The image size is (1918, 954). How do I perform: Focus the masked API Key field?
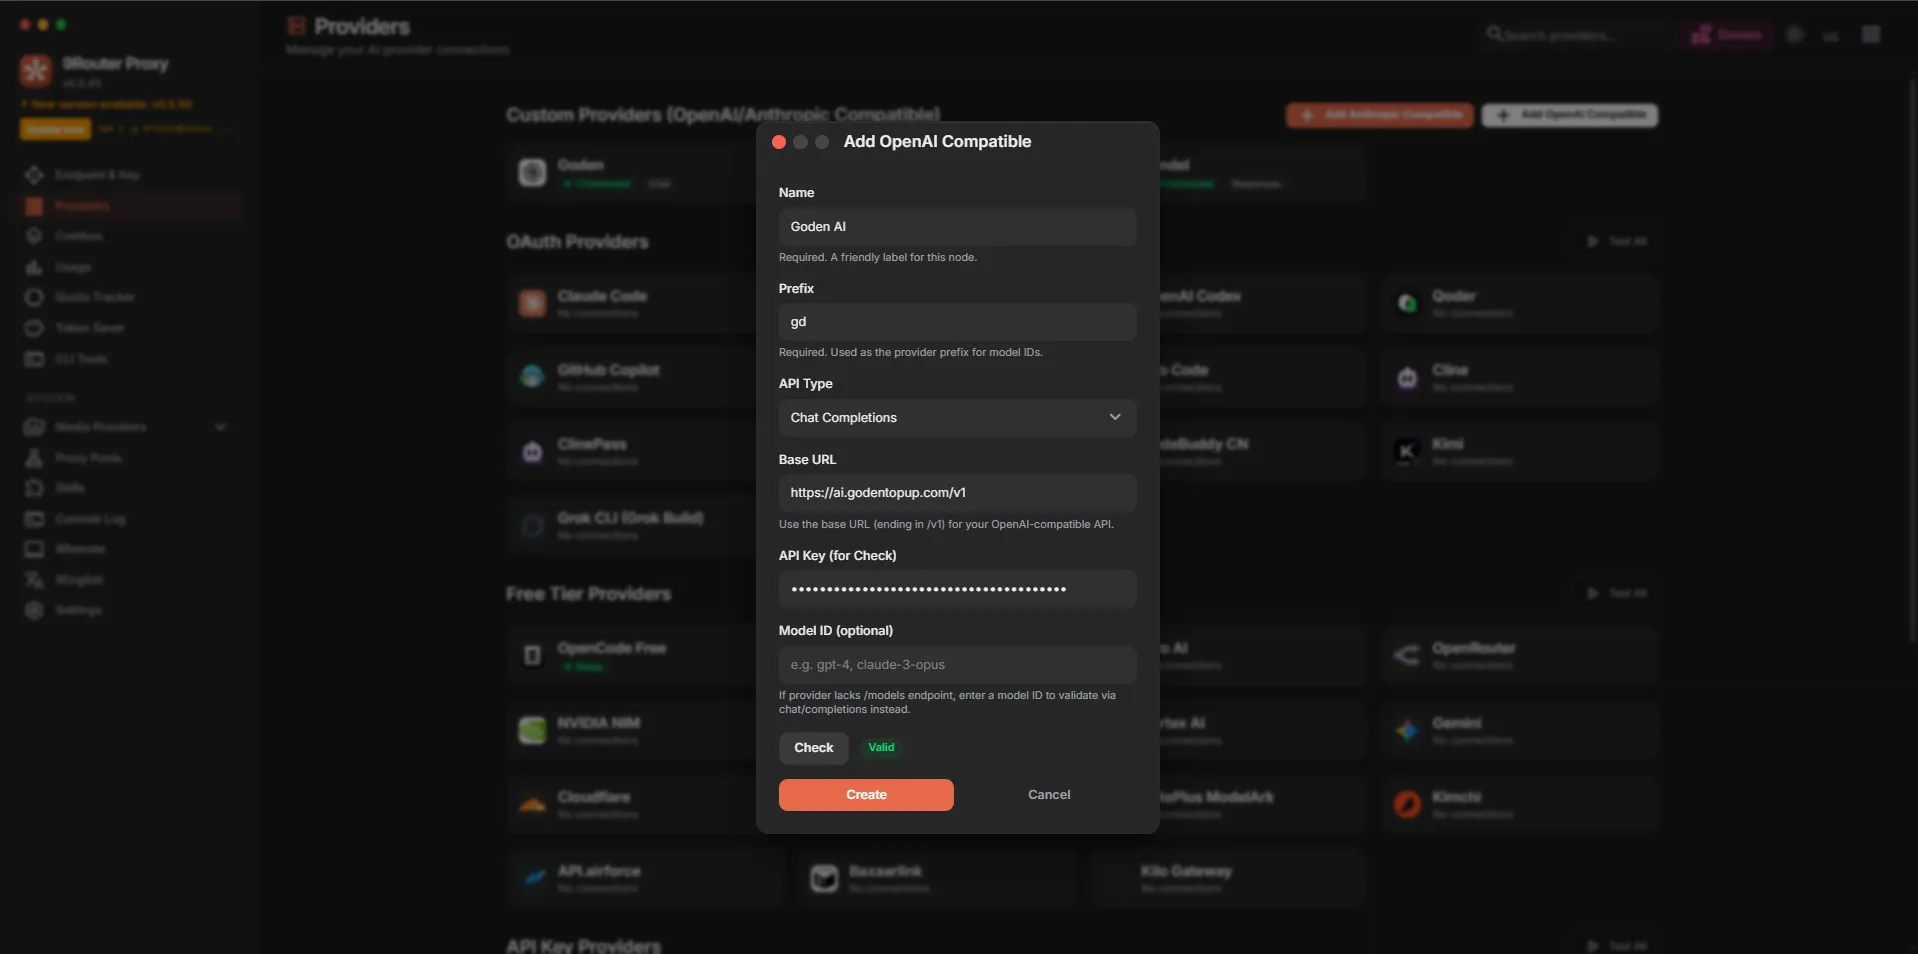(x=957, y=589)
